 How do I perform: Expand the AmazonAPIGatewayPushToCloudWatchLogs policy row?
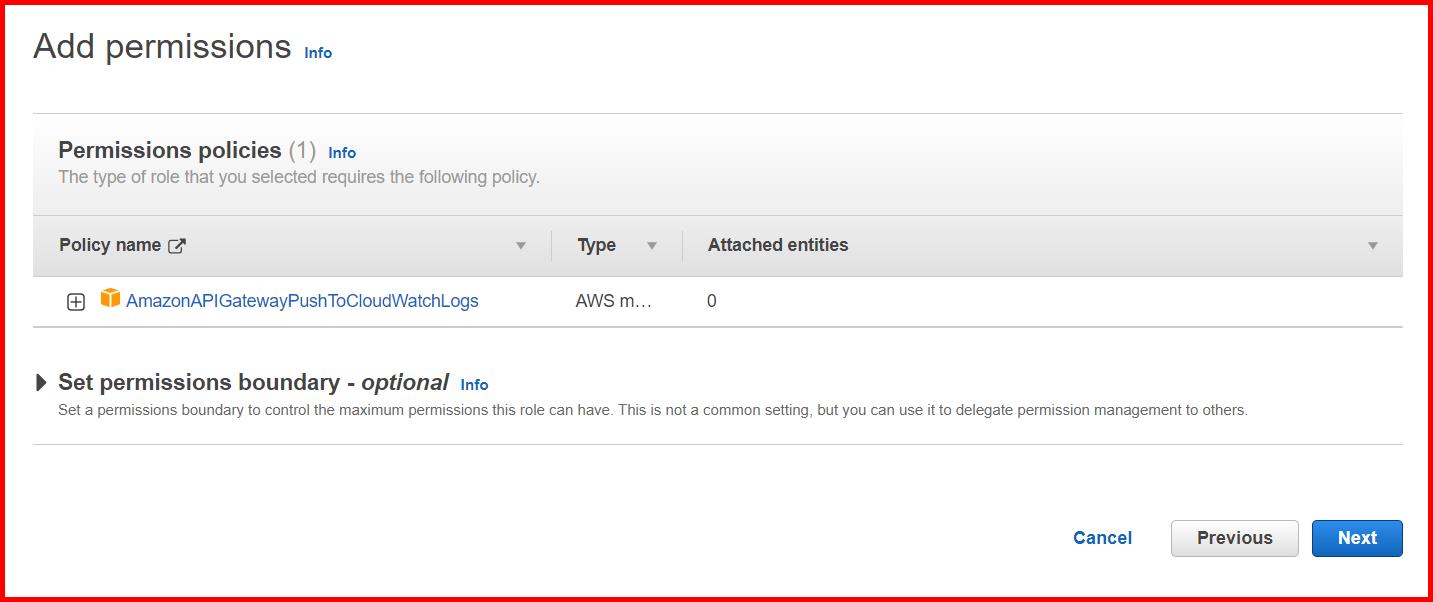[76, 300]
